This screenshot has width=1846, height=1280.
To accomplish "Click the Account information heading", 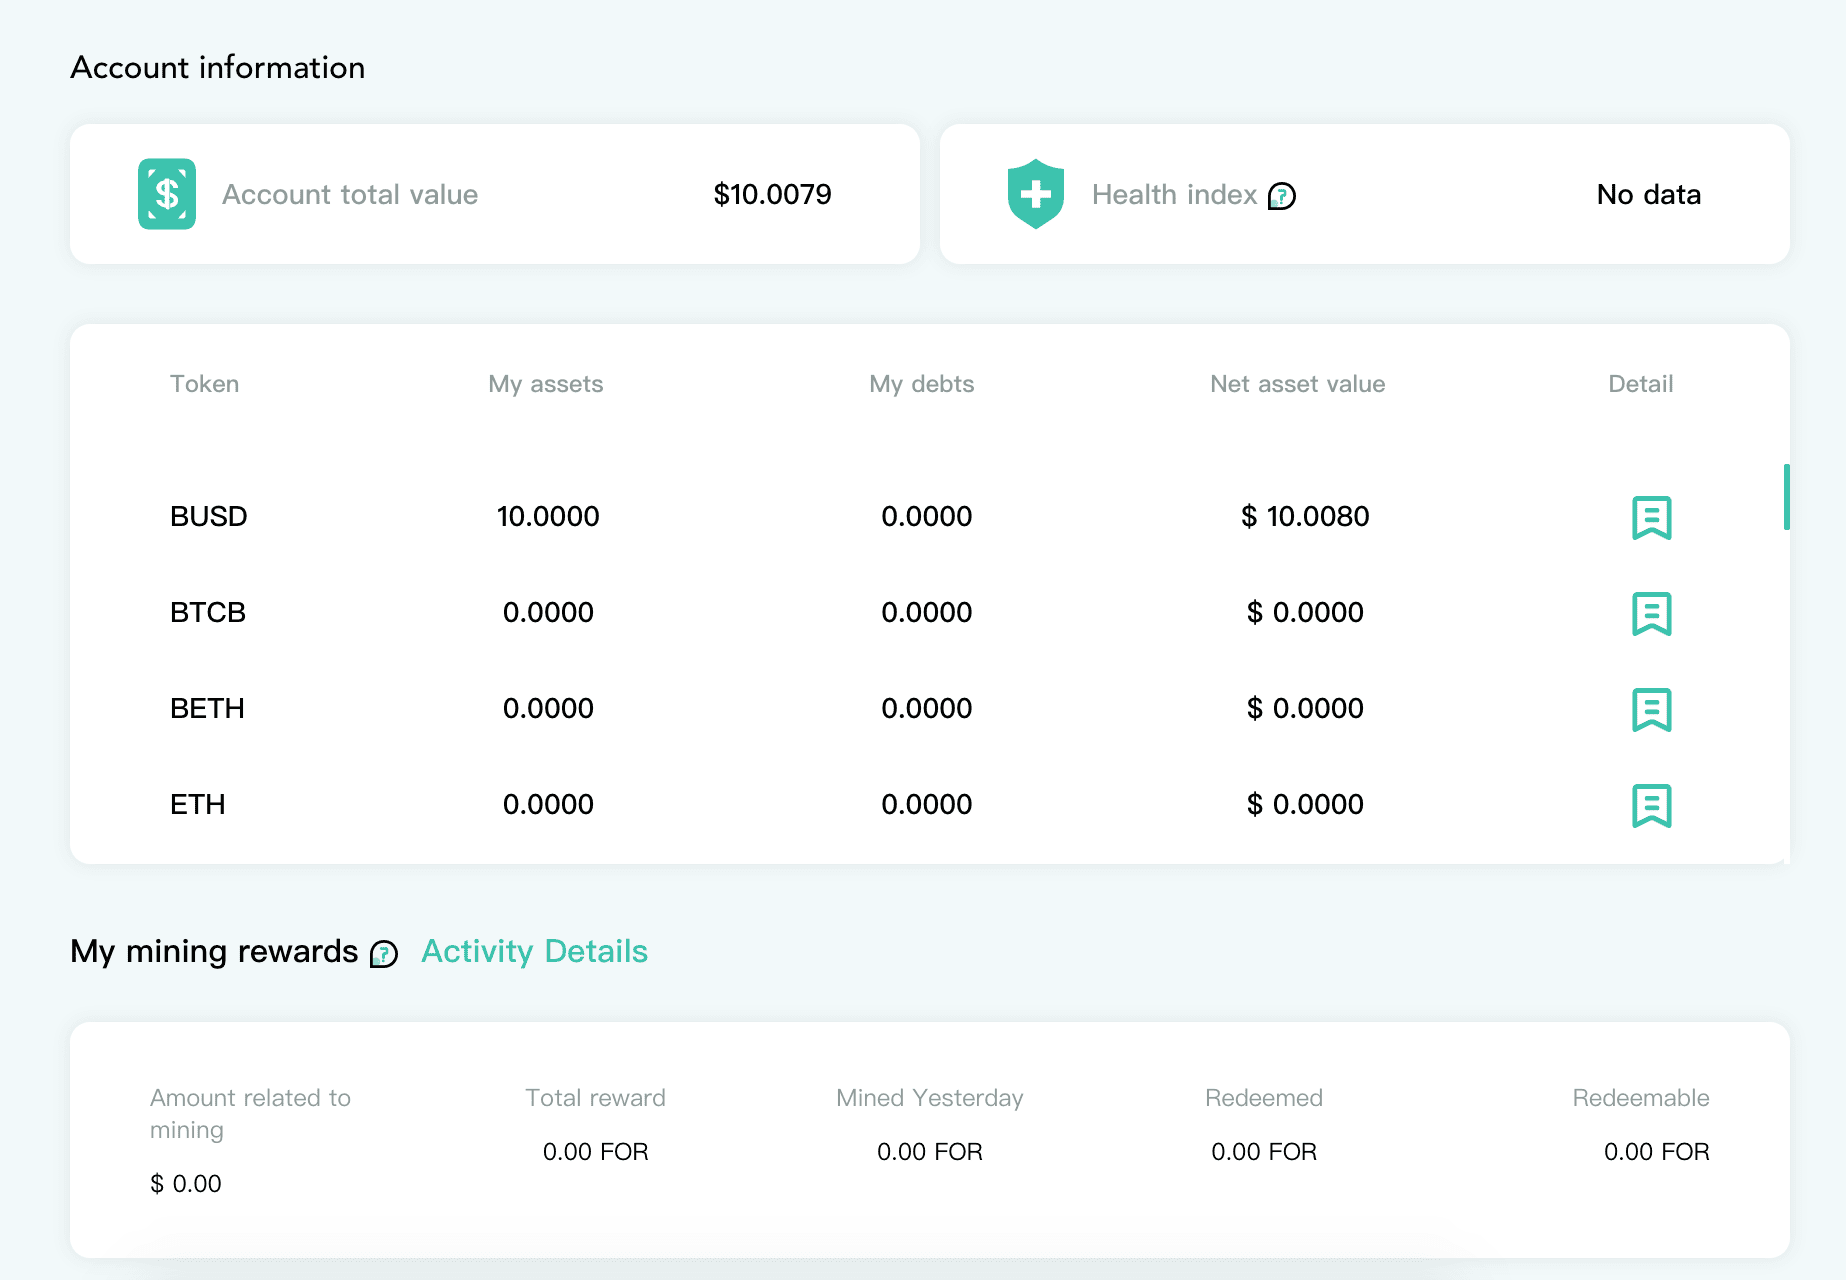I will pos(217,67).
